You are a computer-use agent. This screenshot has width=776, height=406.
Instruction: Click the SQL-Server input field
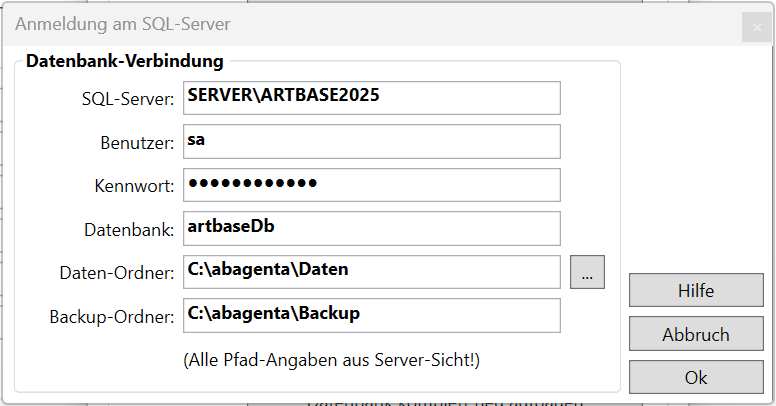[x=372, y=98]
